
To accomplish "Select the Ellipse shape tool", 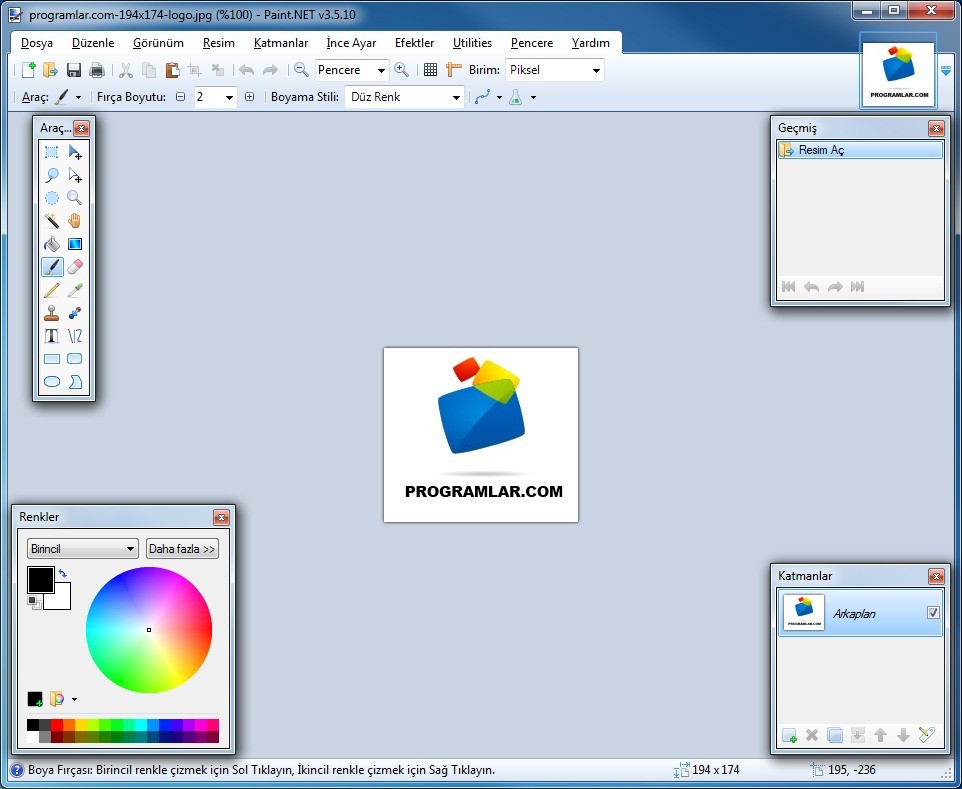I will pos(52,382).
